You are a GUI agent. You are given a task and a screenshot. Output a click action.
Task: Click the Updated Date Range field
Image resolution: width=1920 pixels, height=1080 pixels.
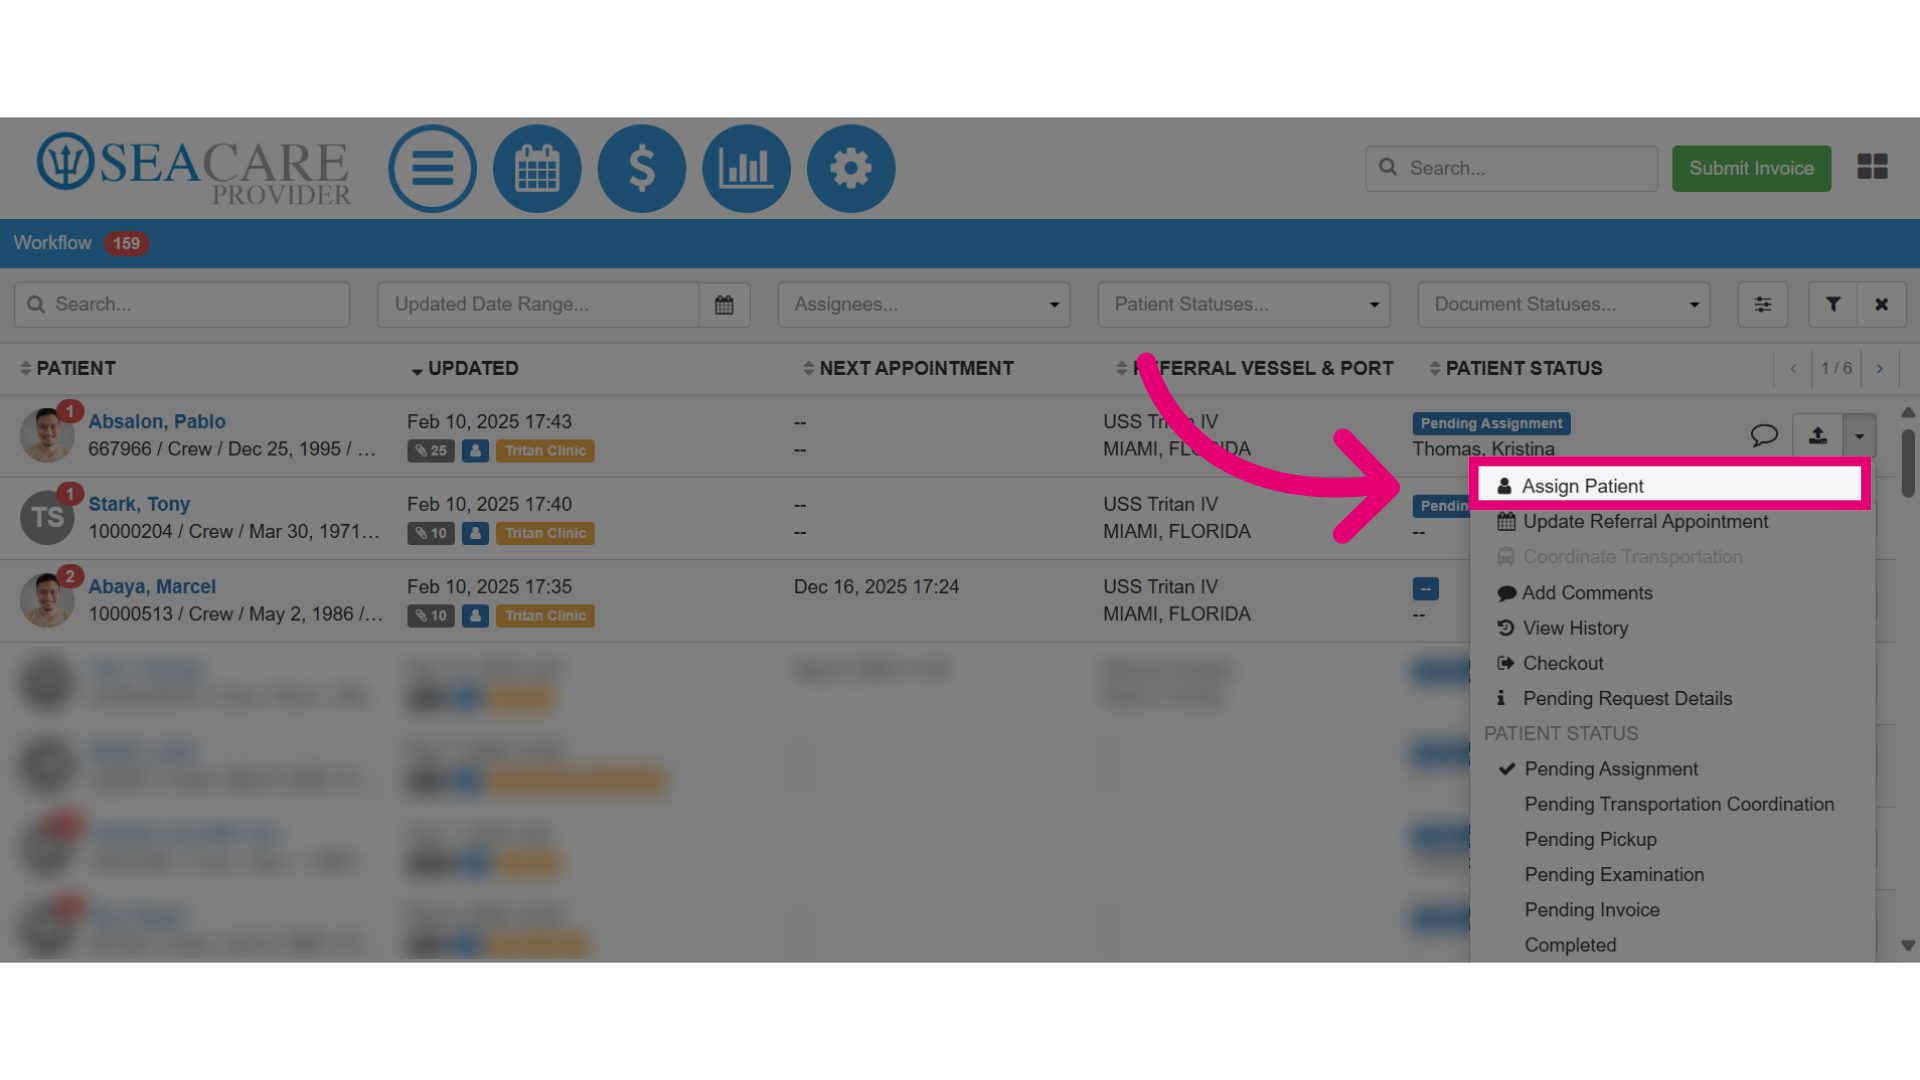click(x=538, y=304)
